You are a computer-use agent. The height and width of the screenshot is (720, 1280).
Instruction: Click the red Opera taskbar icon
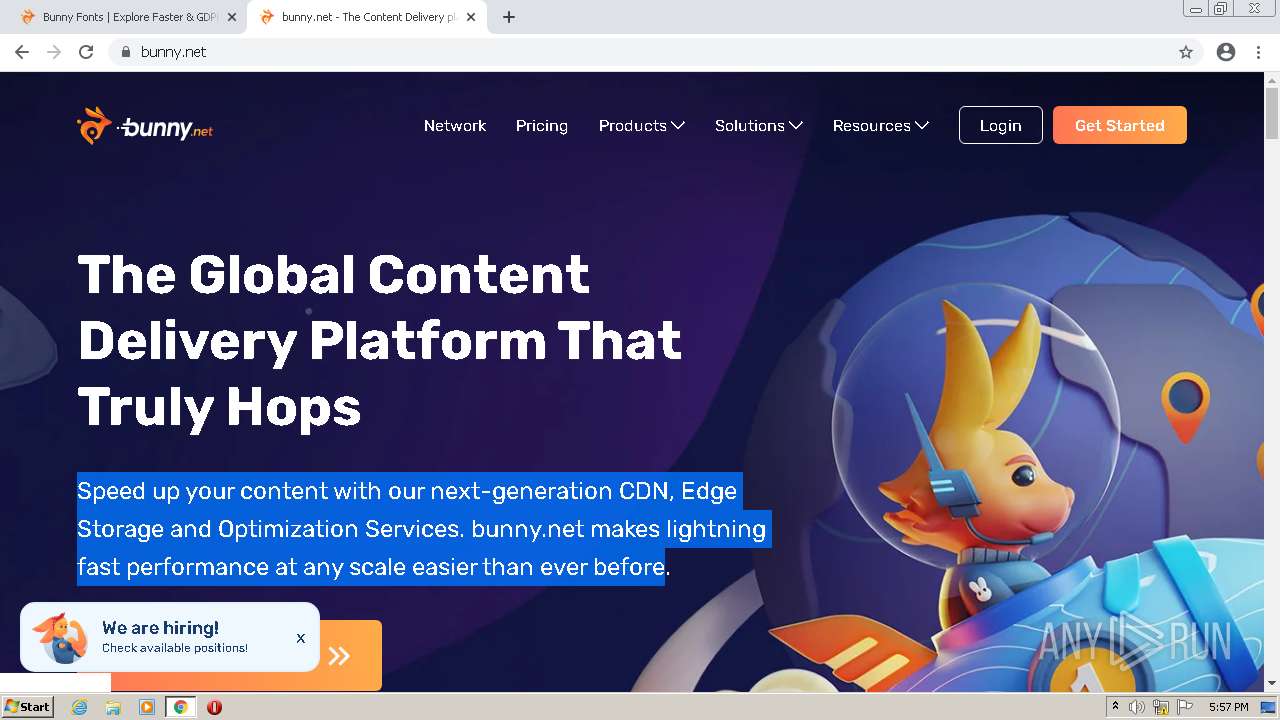click(214, 707)
